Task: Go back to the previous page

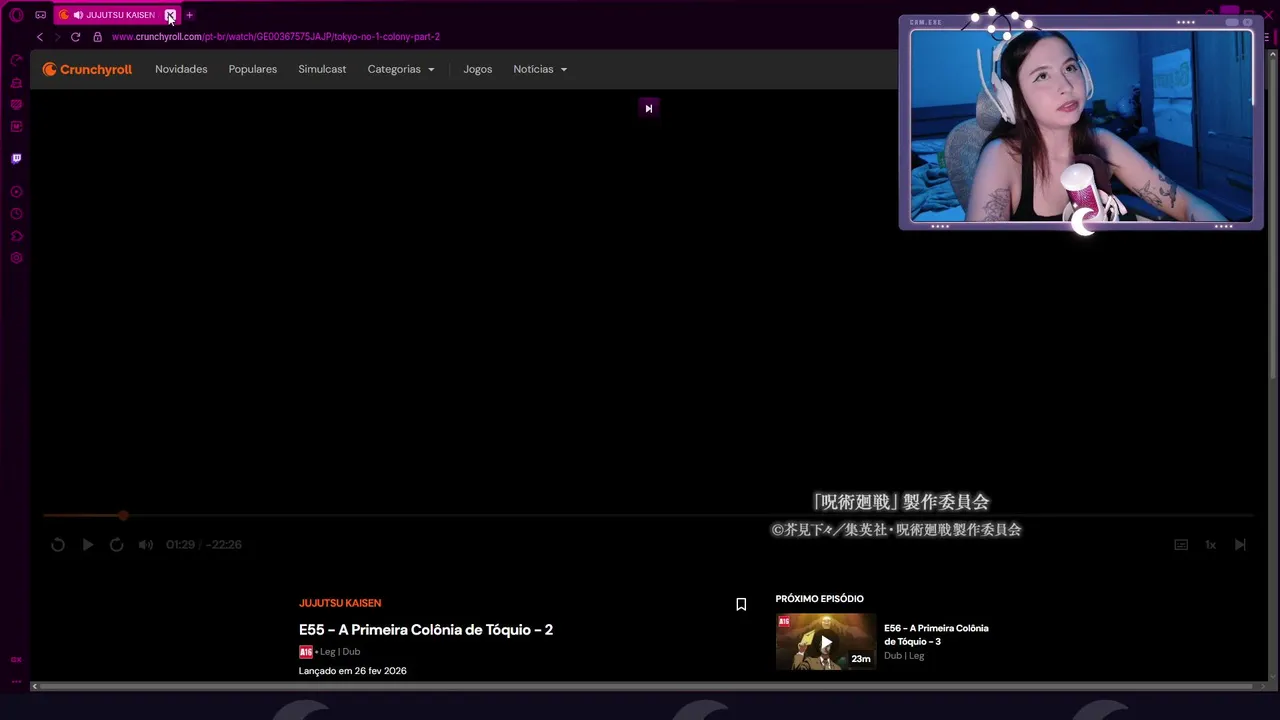Action: click(40, 37)
